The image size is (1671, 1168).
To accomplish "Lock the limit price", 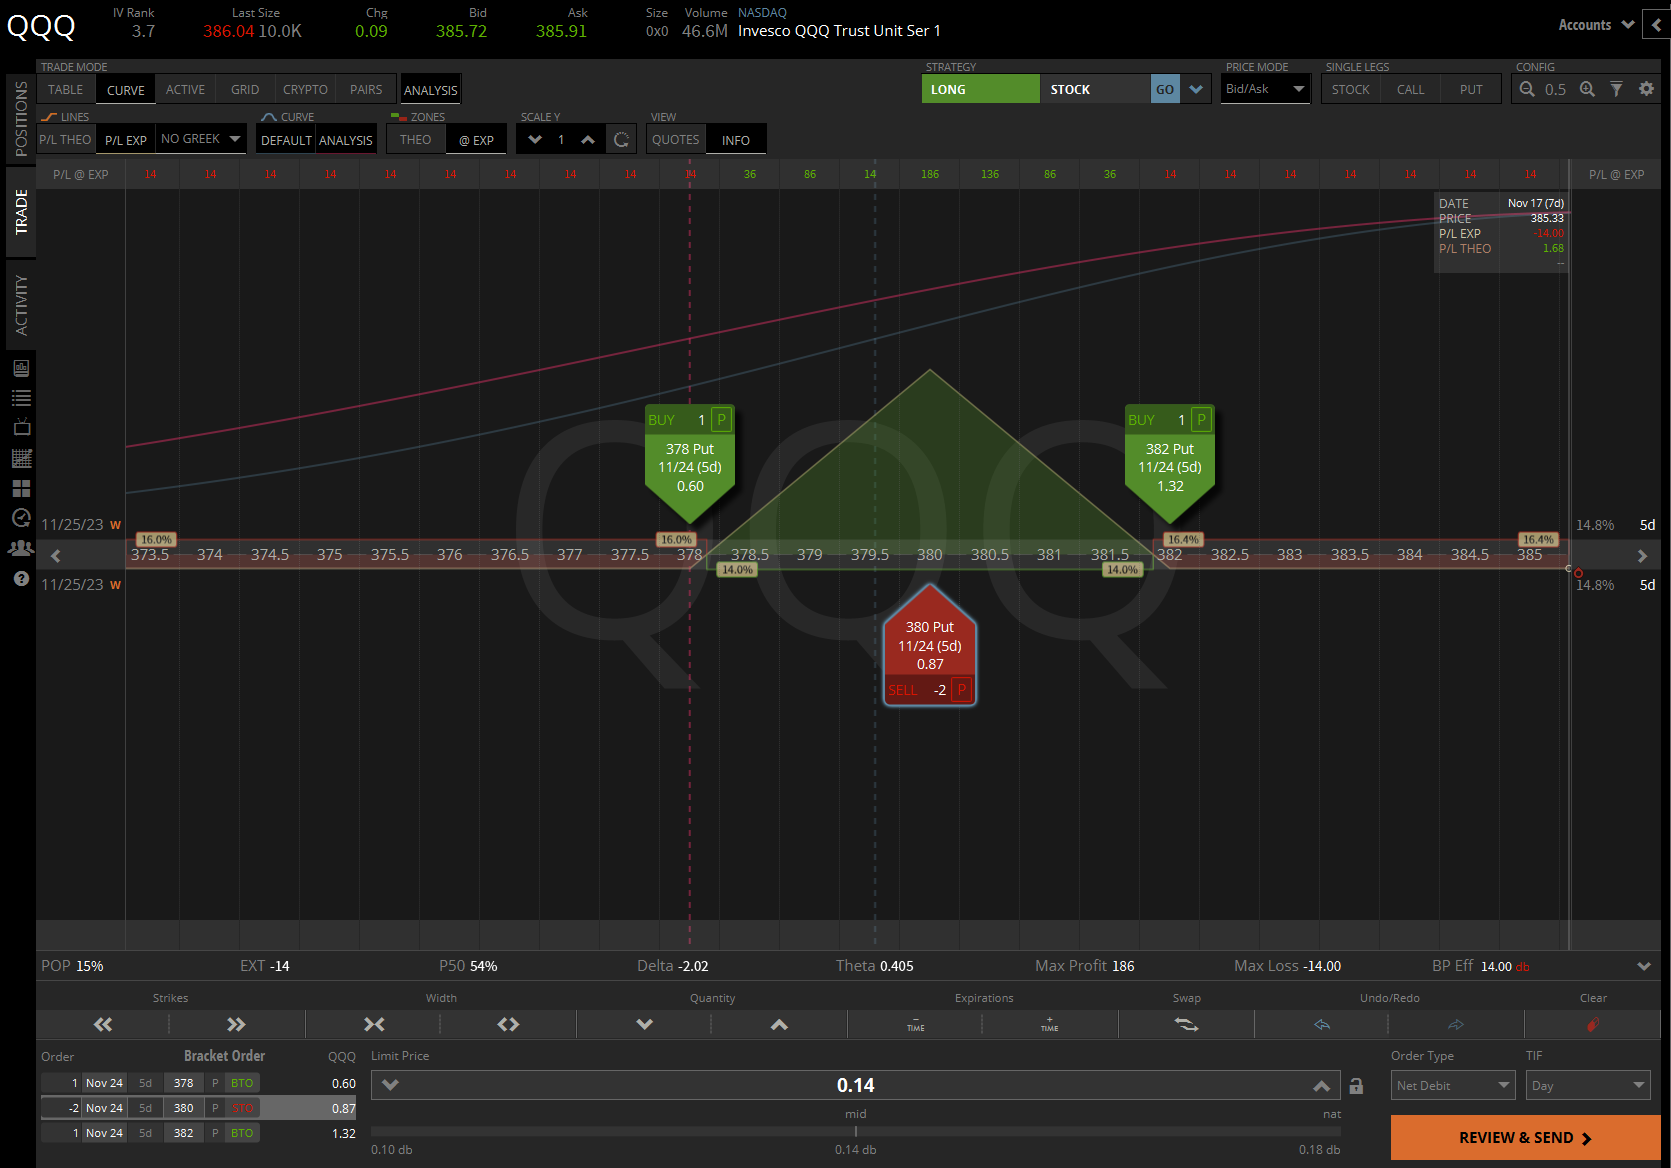I will (x=1356, y=1086).
